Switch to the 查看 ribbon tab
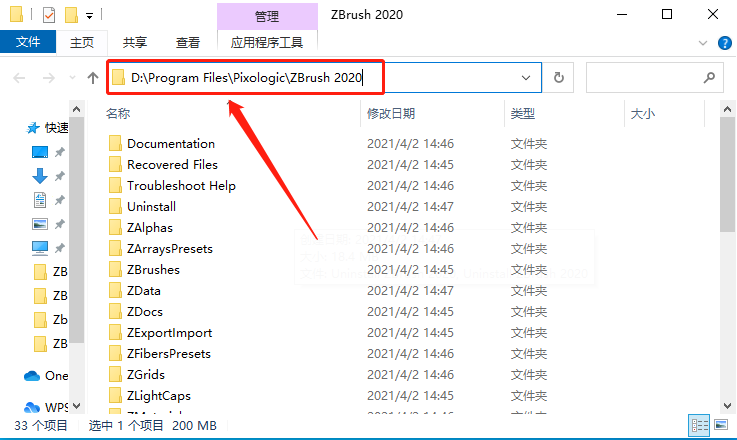 [188, 42]
